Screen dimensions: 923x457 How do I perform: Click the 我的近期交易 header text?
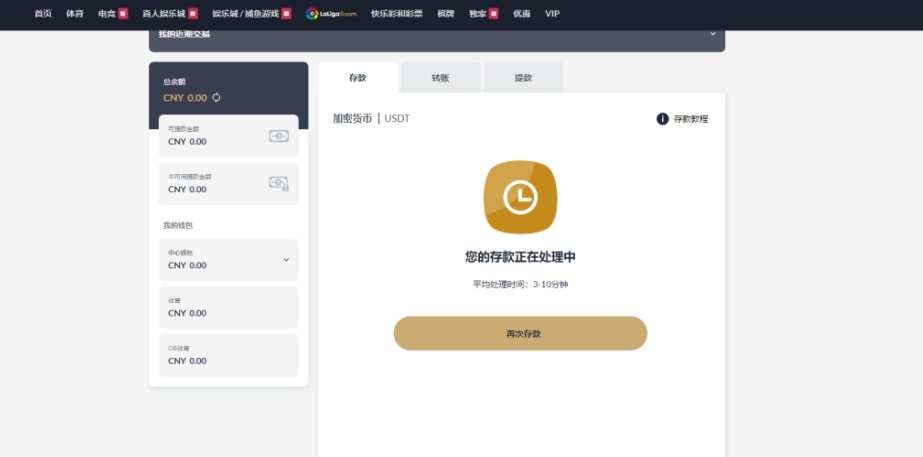coord(184,34)
